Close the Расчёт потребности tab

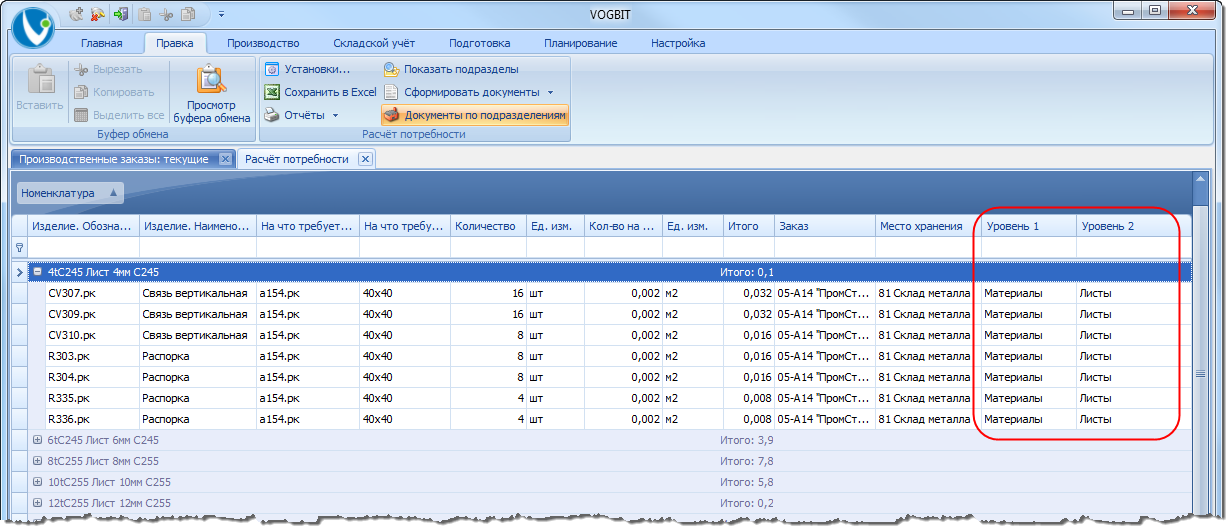click(365, 159)
